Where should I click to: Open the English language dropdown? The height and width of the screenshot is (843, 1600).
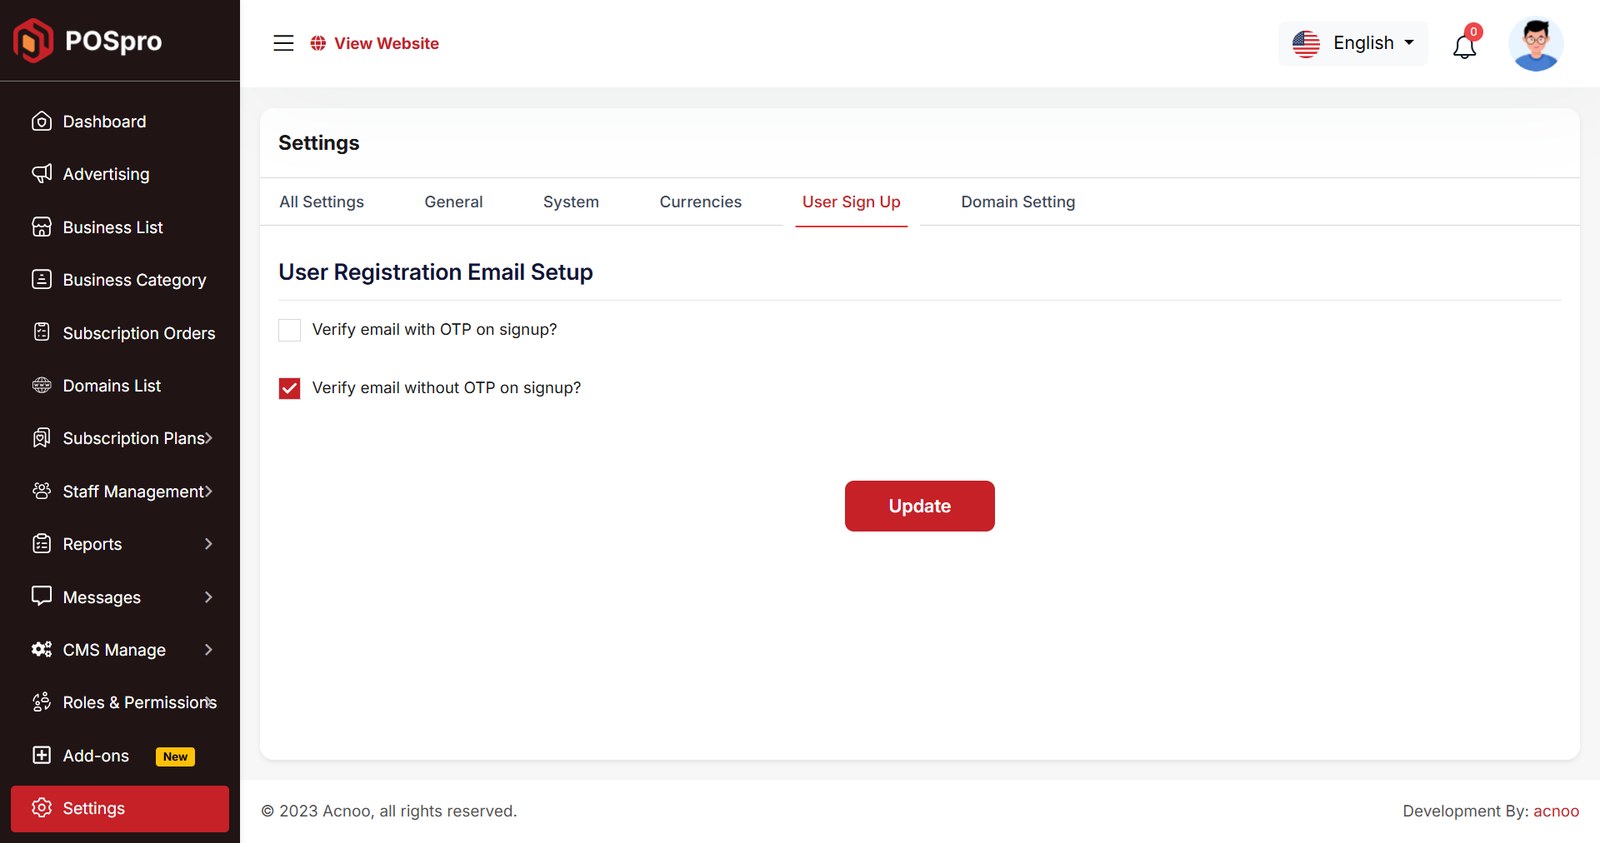pyautogui.click(x=1353, y=43)
